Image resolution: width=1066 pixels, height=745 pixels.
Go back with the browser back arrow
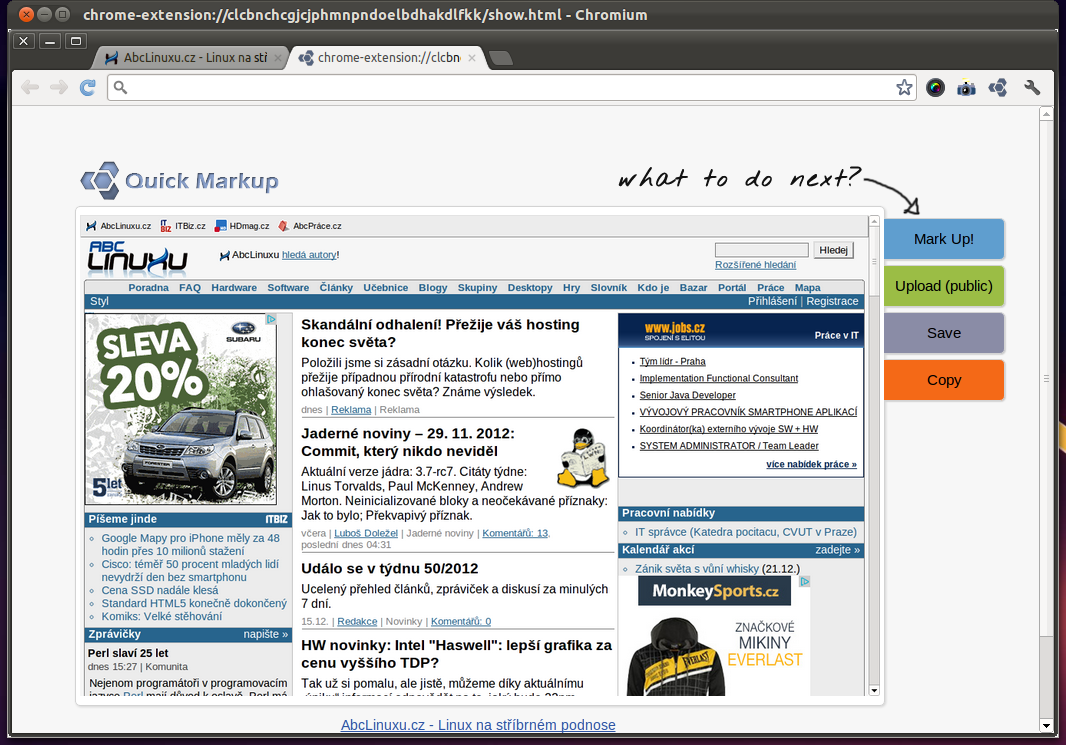tap(30, 88)
